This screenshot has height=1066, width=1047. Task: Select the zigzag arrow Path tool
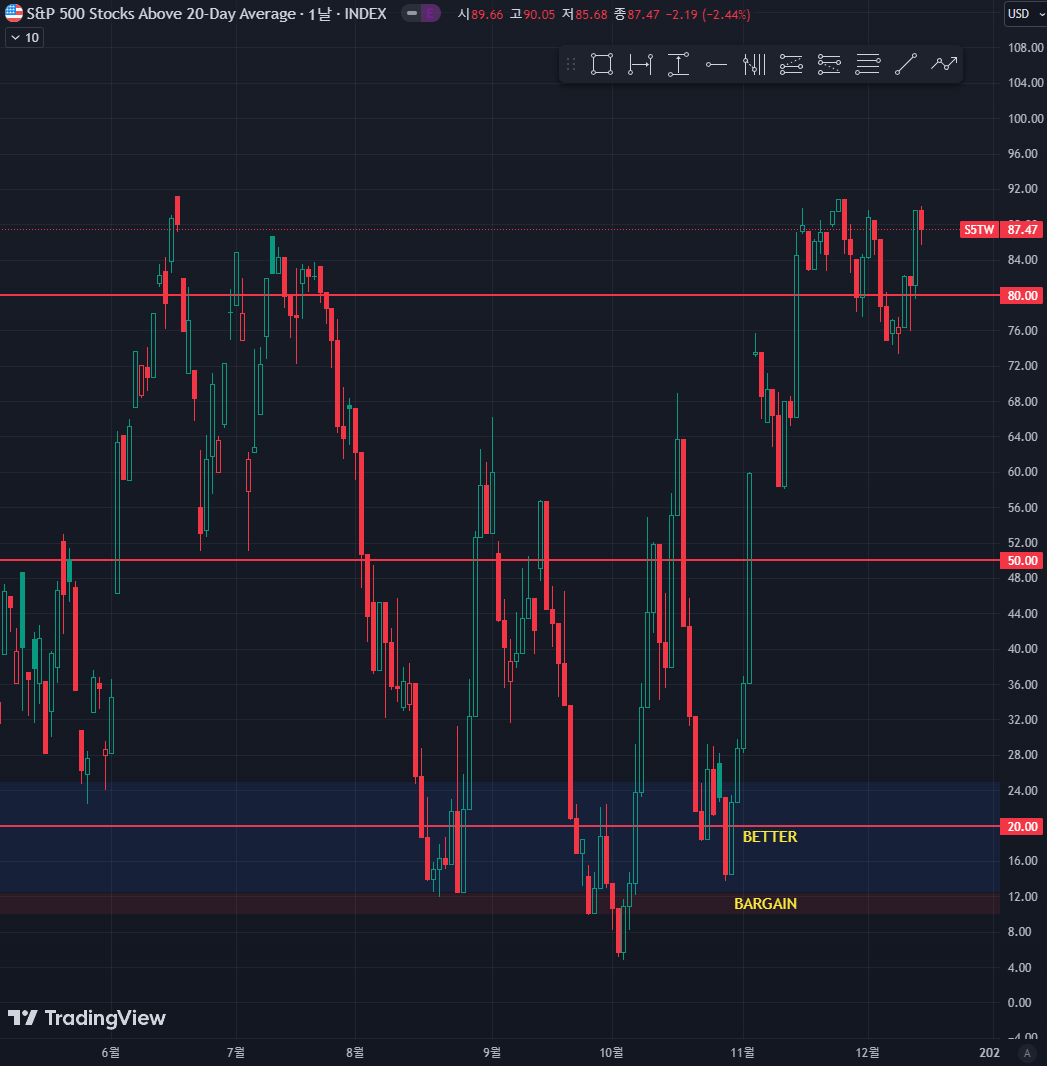[944, 65]
